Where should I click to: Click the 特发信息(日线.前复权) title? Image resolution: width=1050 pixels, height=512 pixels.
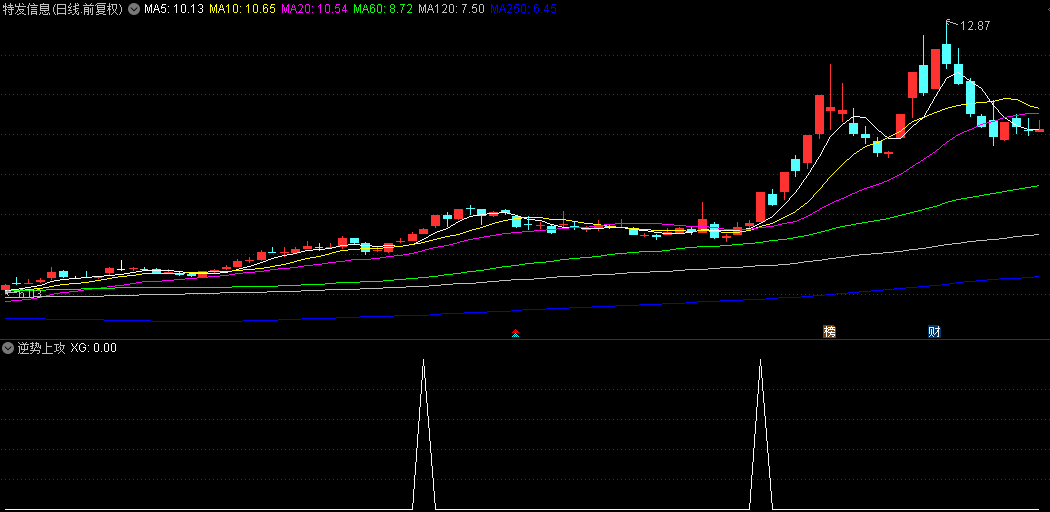pyautogui.click(x=63, y=9)
